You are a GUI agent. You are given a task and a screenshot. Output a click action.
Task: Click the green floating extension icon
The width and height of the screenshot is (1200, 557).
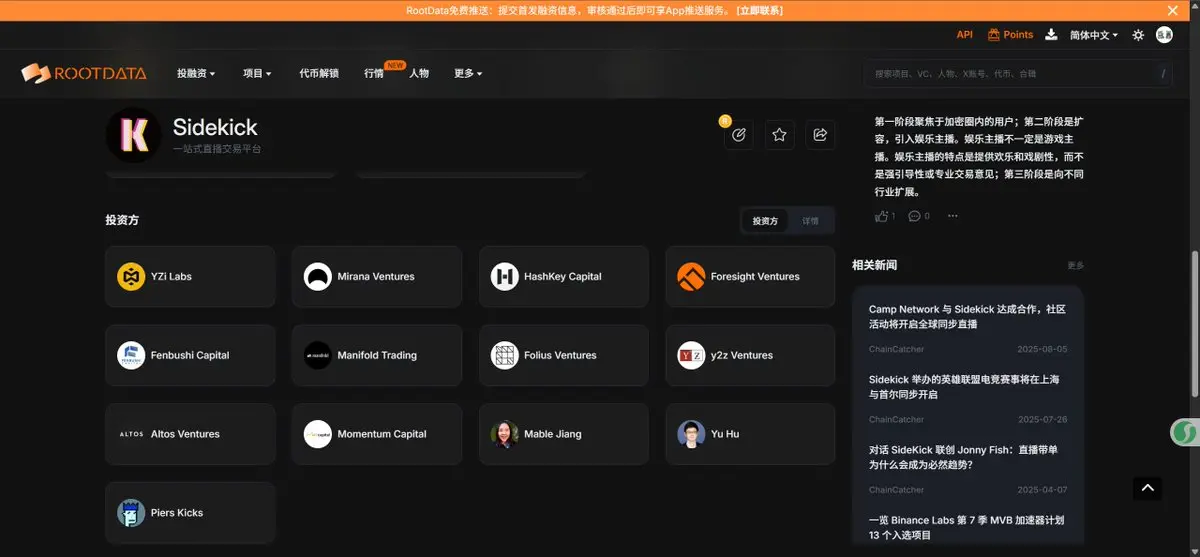pyautogui.click(x=1186, y=433)
